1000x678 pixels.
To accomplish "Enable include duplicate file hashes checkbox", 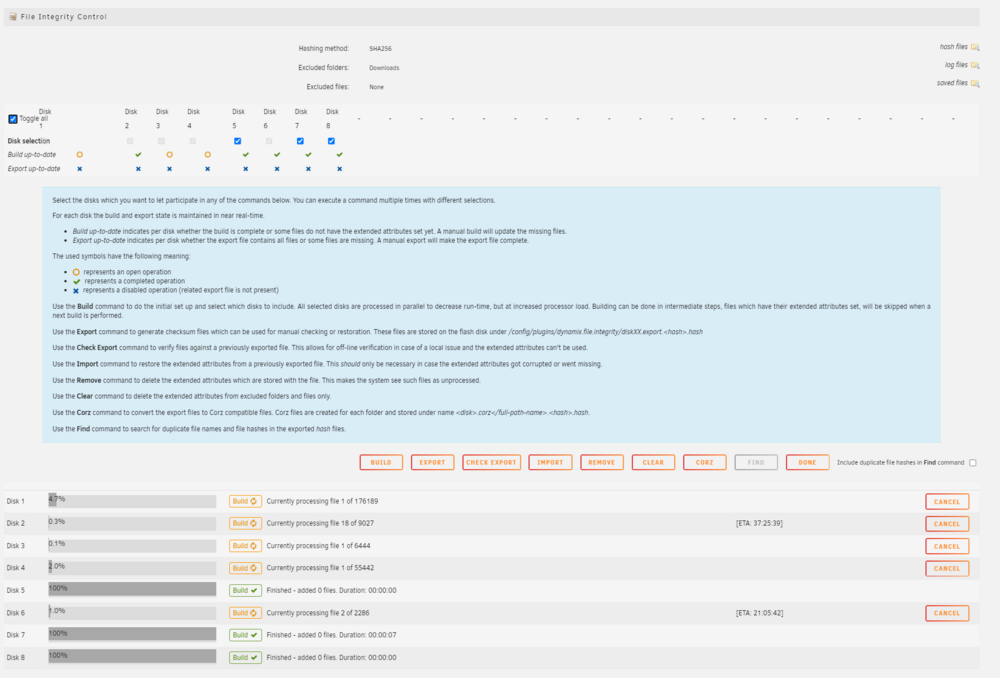I will (x=973, y=463).
